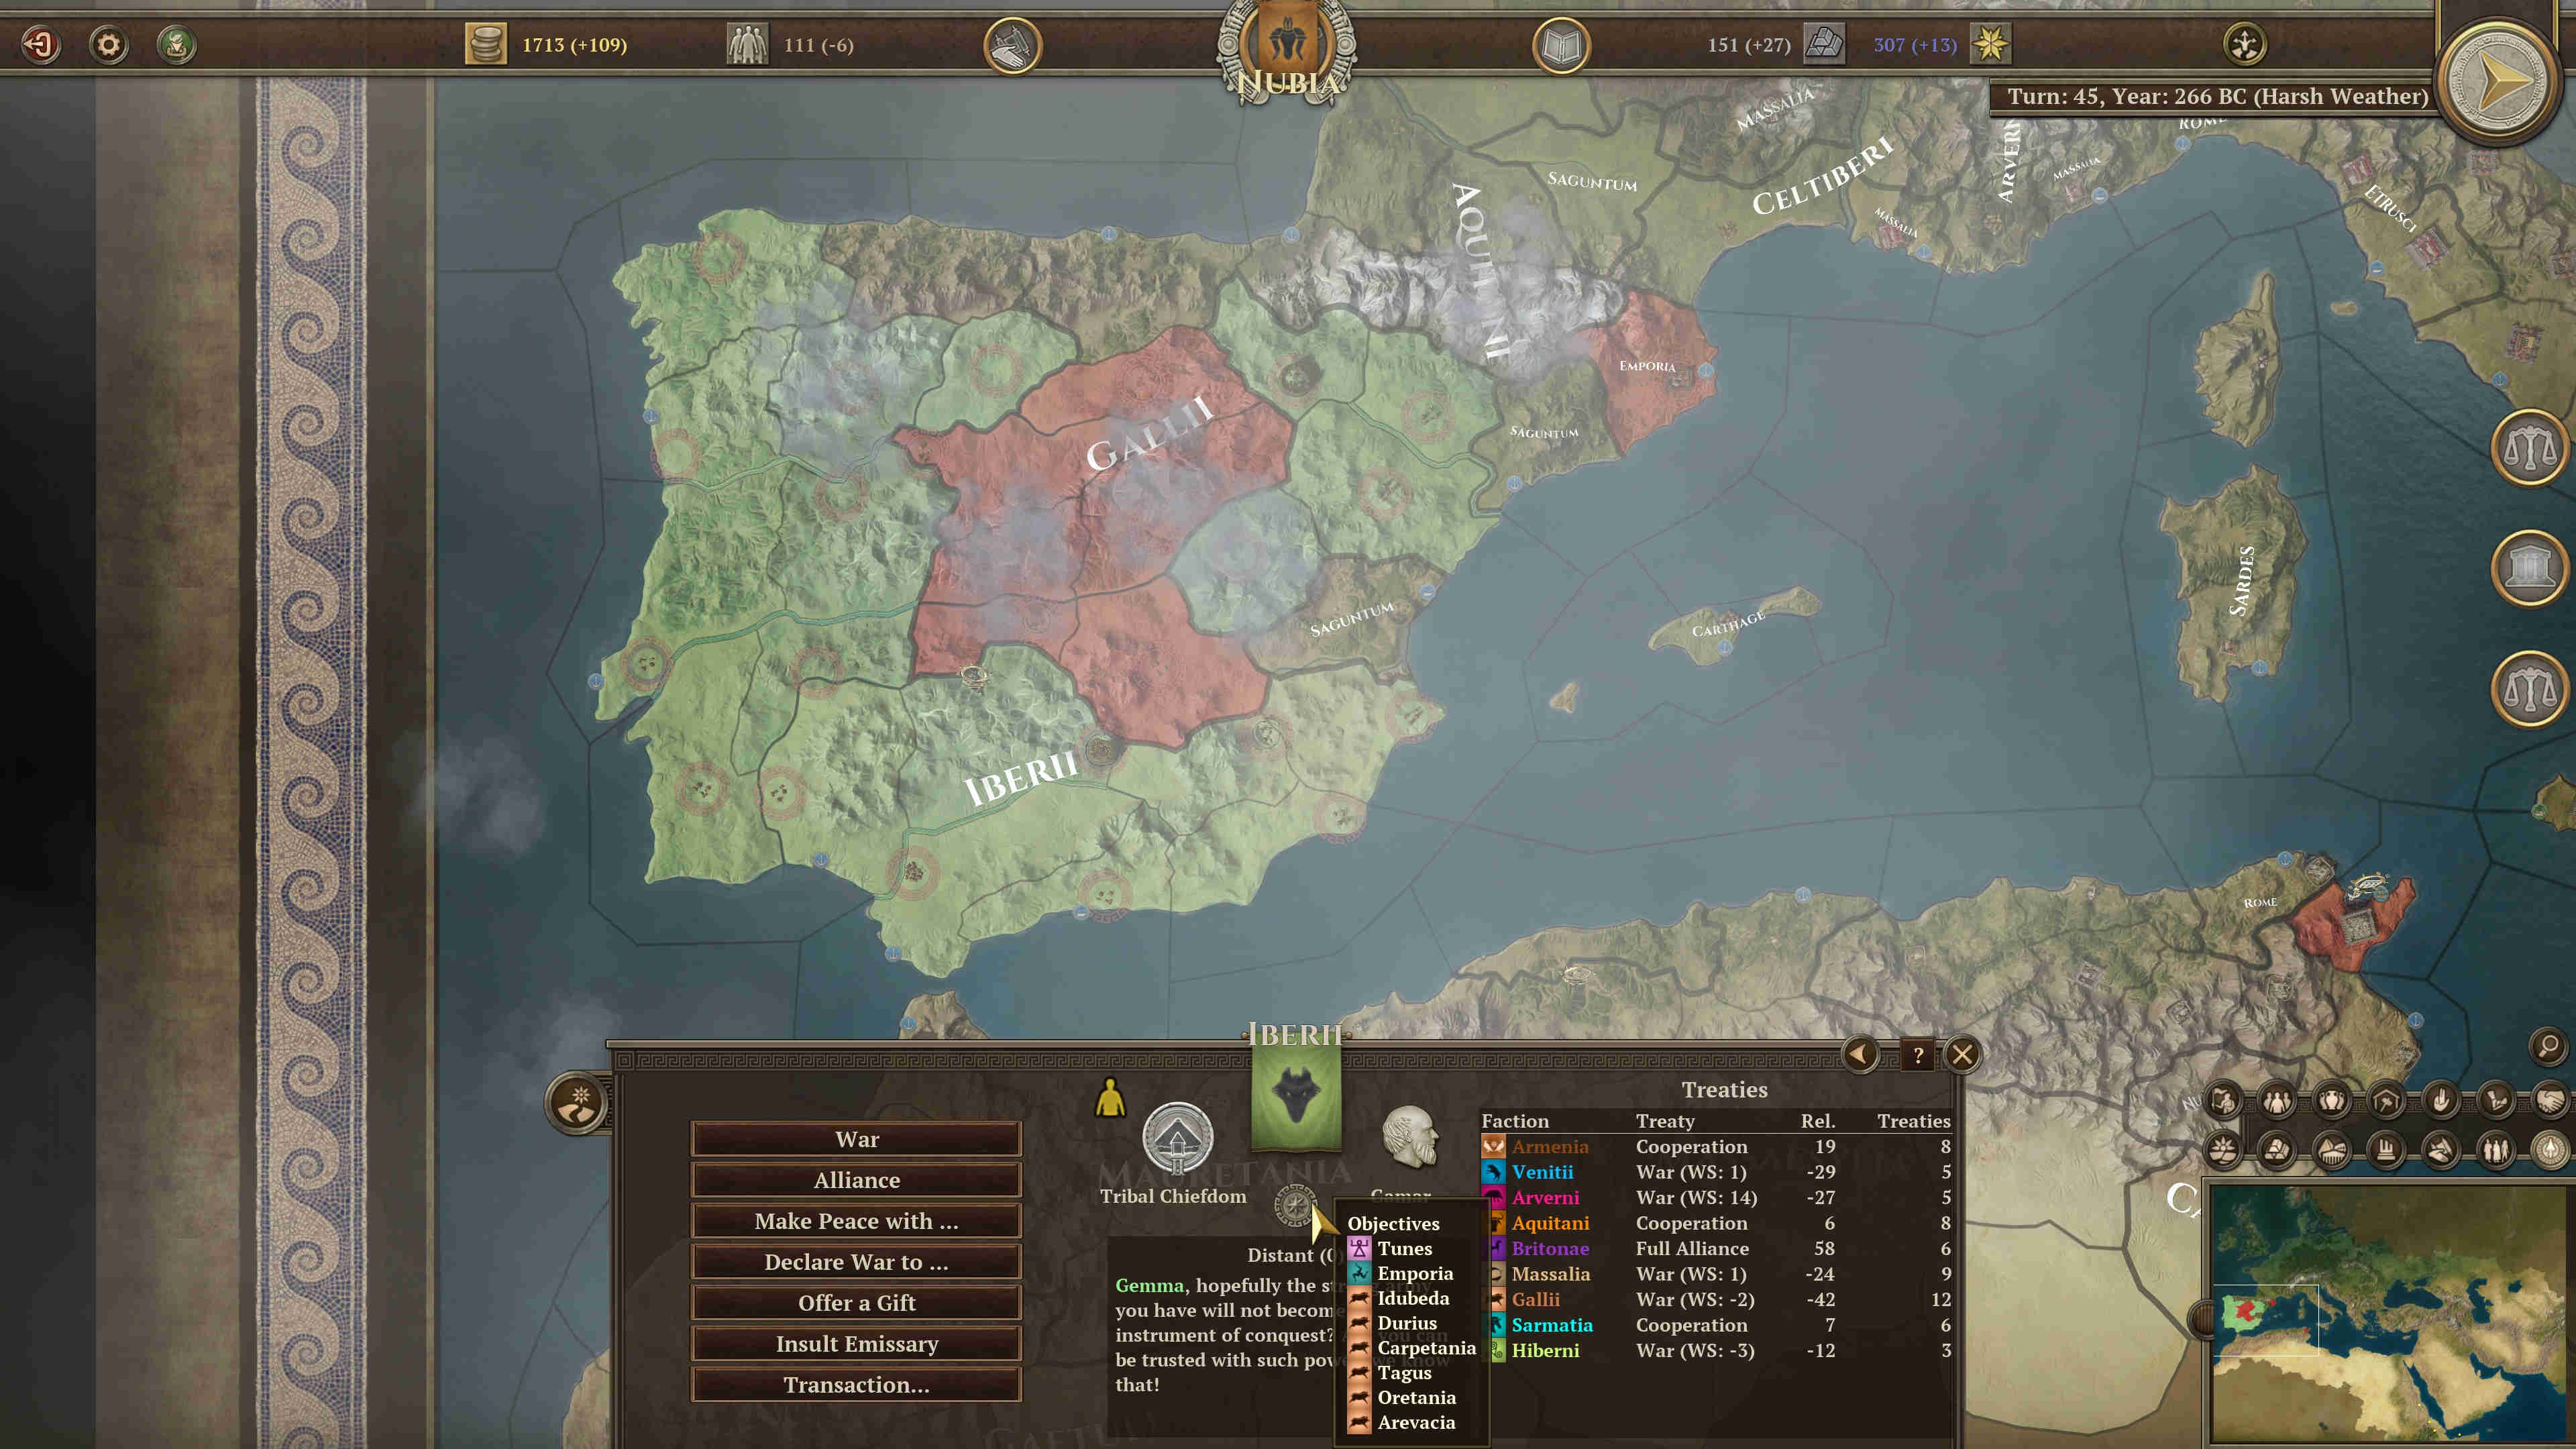The width and height of the screenshot is (2576, 1449).
Task: Click the amphora vases trade icon
Action: 2332,1101
